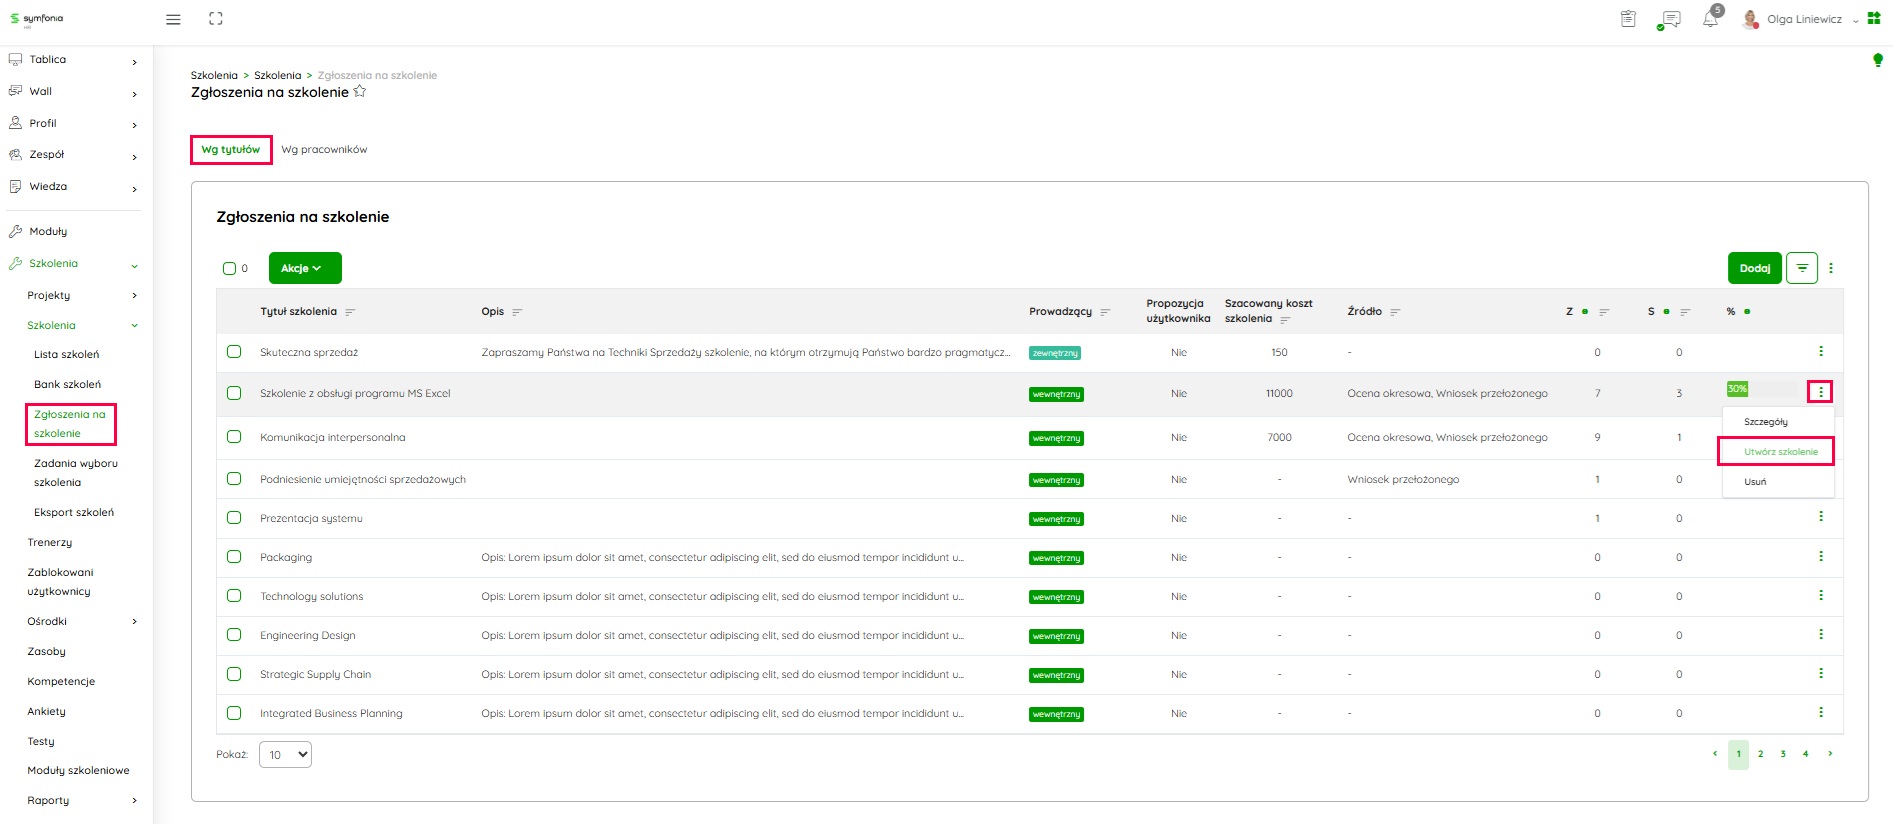Choose Utwórz szkolenie from context menu
Screen dimensions: 1893x824
click(x=1780, y=452)
